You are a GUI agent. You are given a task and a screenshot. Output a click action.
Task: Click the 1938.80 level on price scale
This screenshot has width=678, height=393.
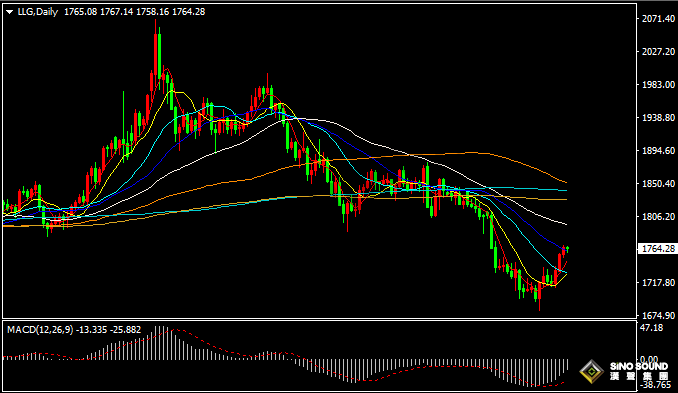659,118
